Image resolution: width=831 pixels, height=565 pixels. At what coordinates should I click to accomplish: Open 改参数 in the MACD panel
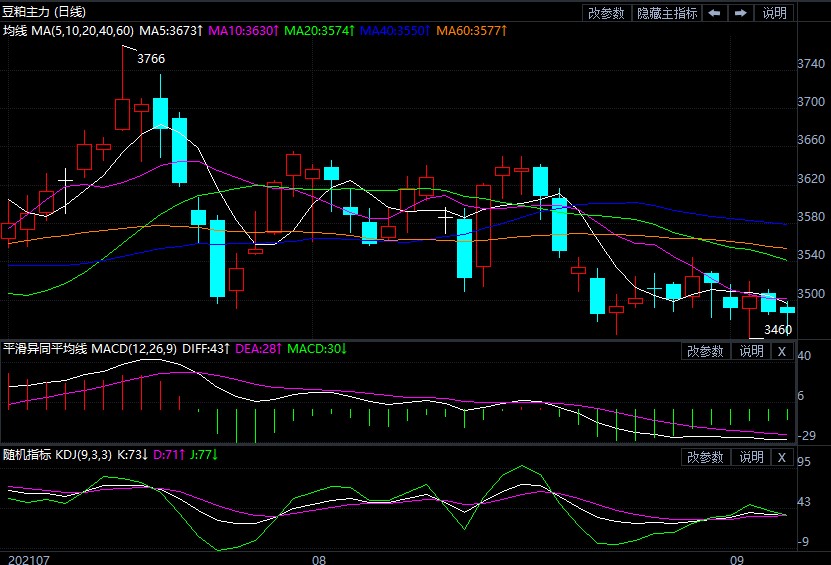[x=705, y=351]
